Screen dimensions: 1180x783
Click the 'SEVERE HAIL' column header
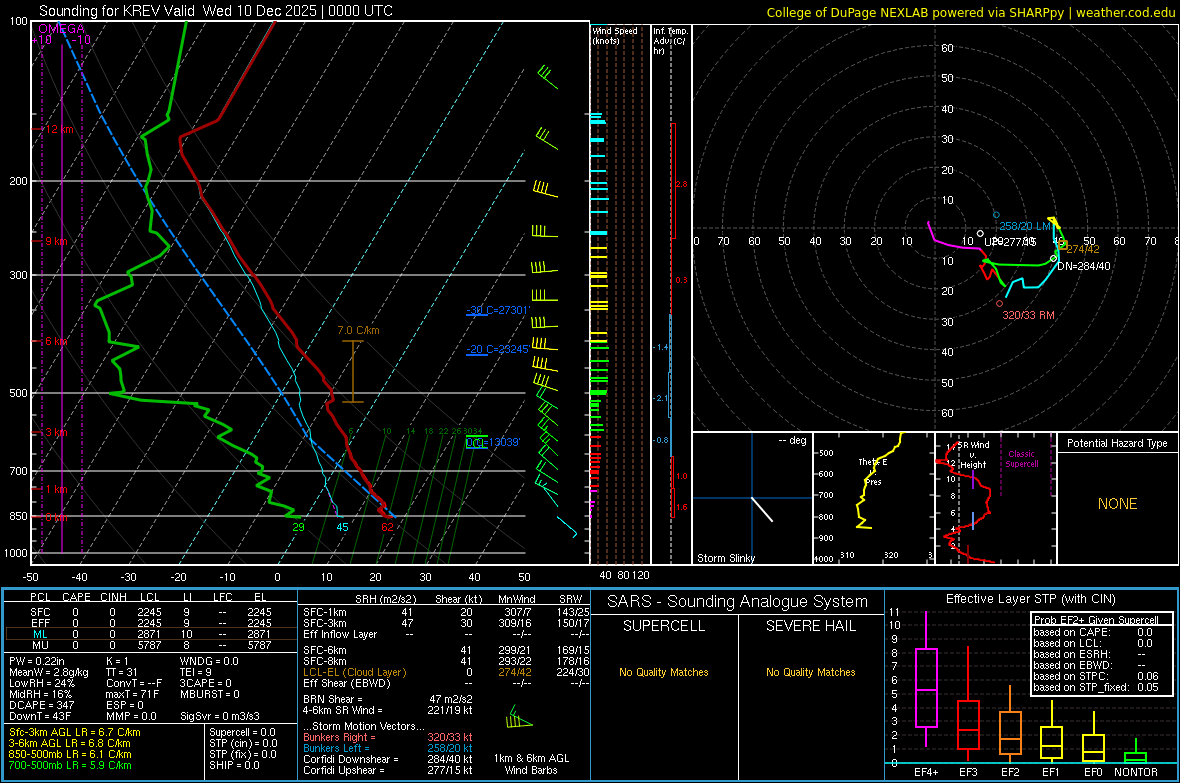tap(810, 626)
